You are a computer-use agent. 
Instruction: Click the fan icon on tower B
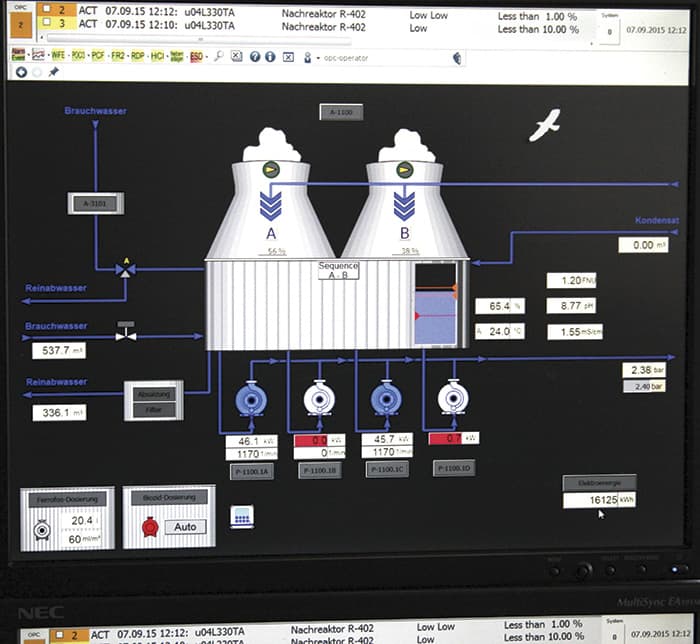pos(404,170)
